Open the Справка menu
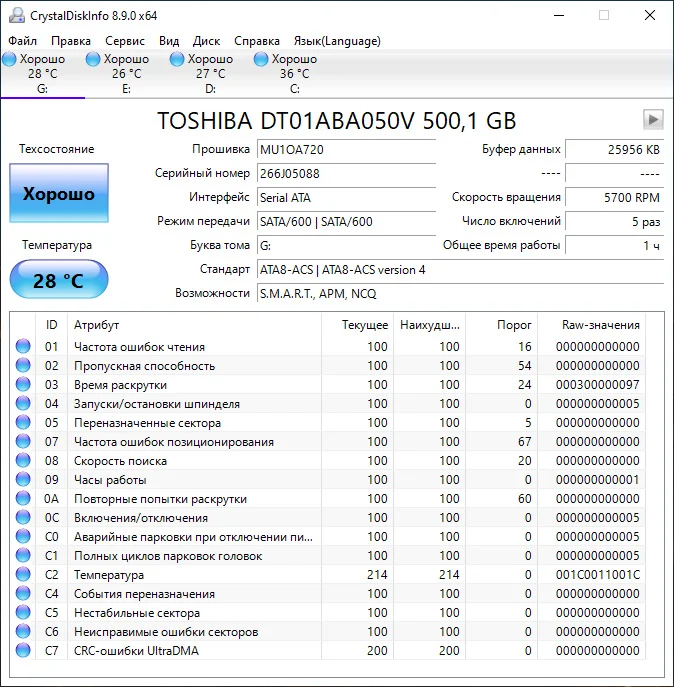Viewport: 674px width, 687px height. pos(257,41)
